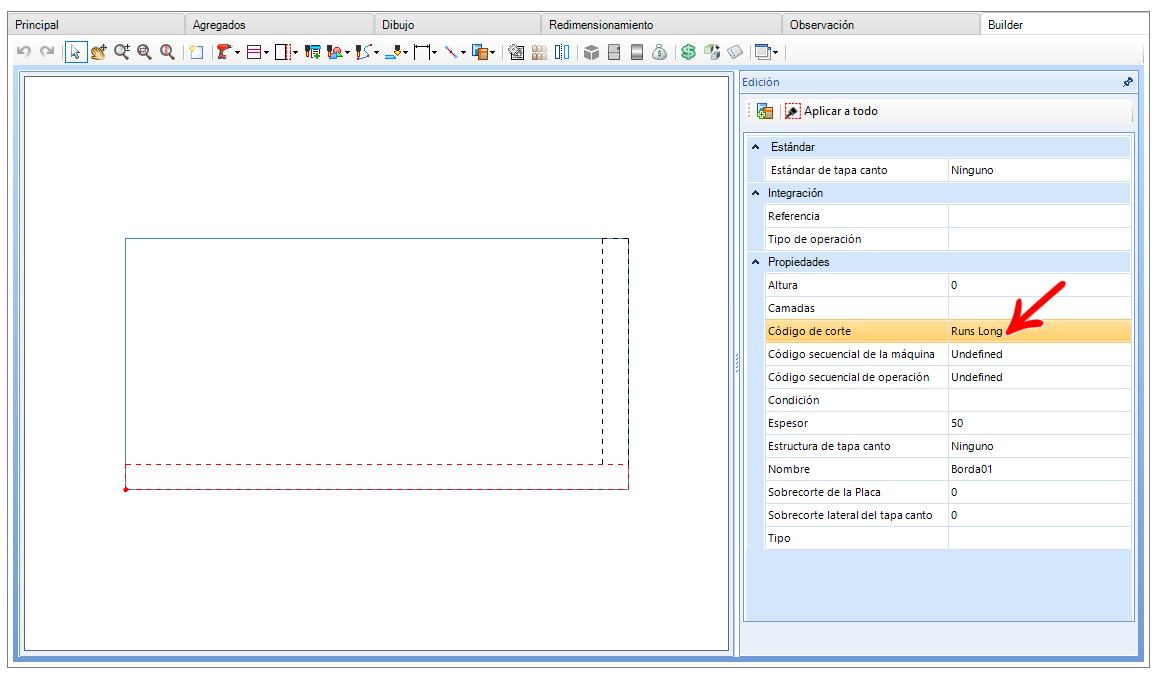Click the zoom reset magnifier icon
This screenshot has height=680, width=1167.
pos(167,51)
